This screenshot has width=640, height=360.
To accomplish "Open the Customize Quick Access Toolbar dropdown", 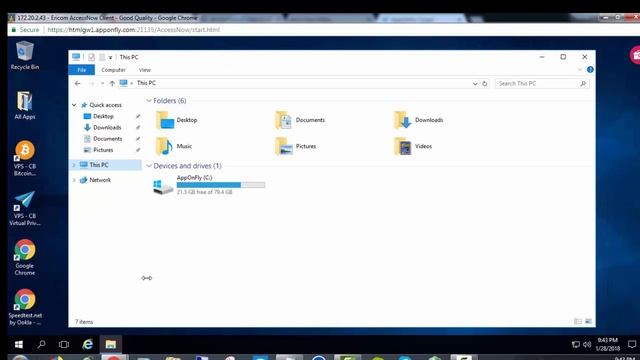I will 110,58.
